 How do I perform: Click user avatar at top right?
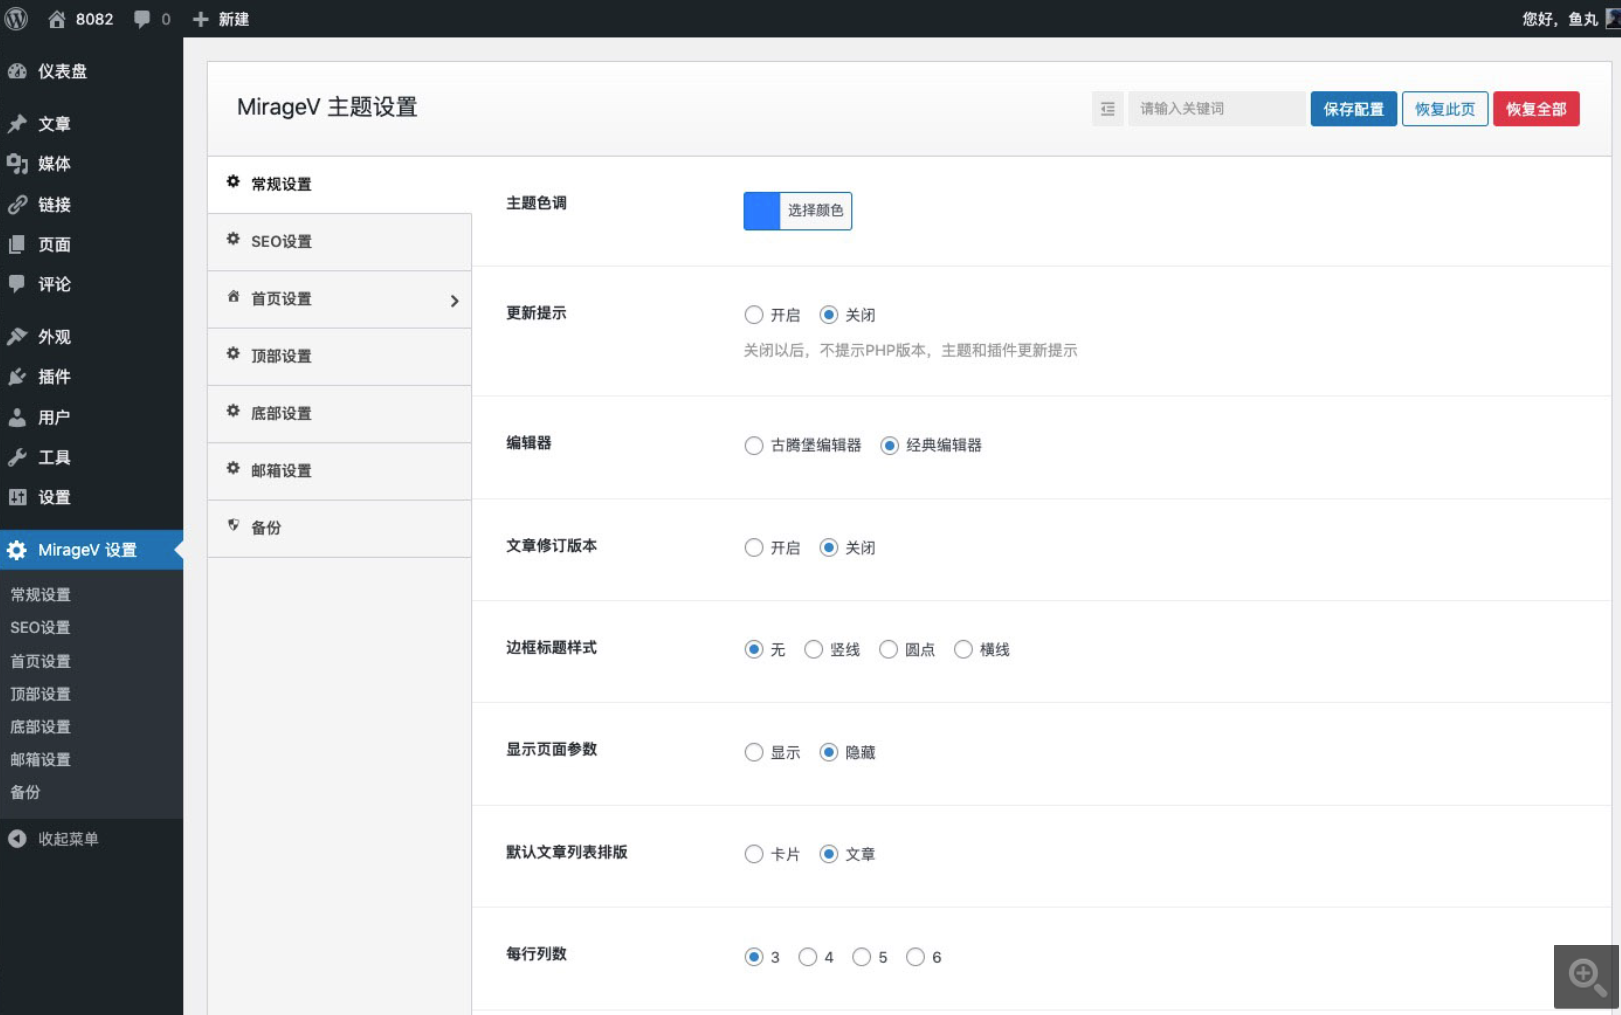[x=1613, y=19]
